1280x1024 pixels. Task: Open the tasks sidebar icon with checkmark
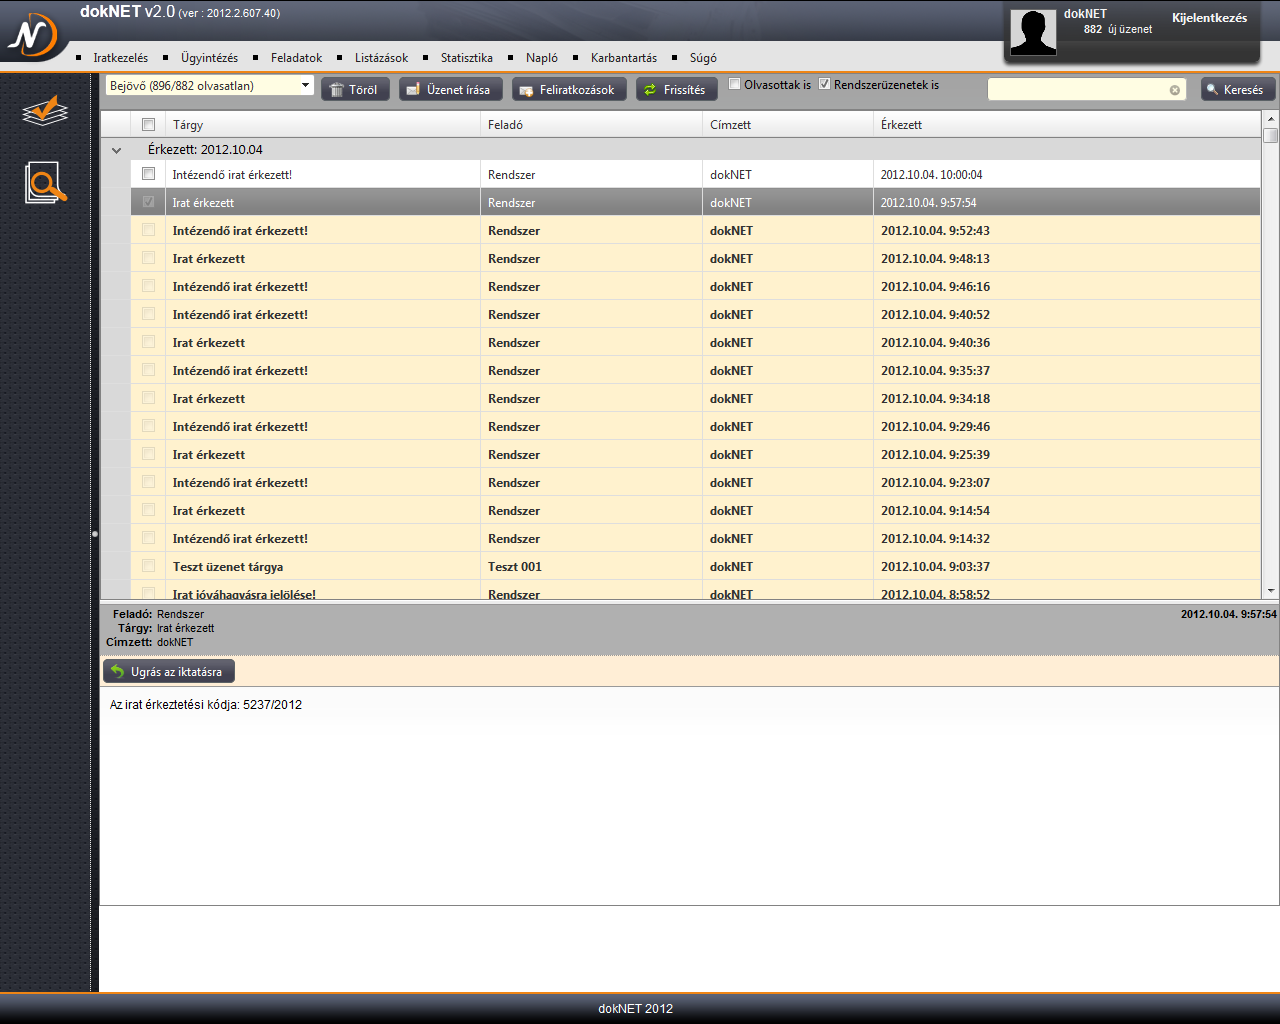[45, 111]
